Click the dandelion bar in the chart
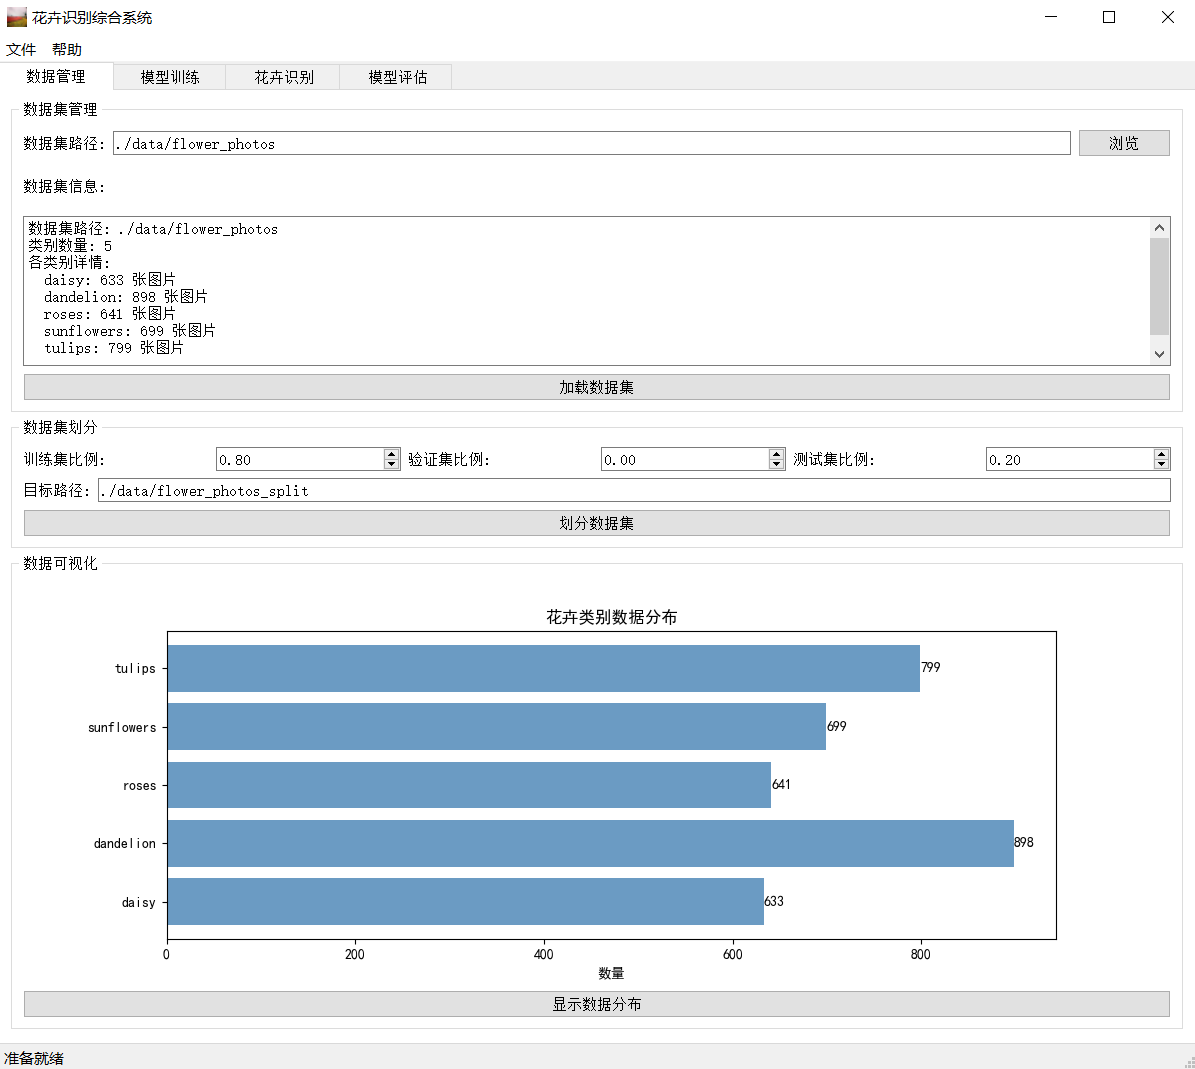Screen dimensions: 1195x1069 (x=591, y=843)
